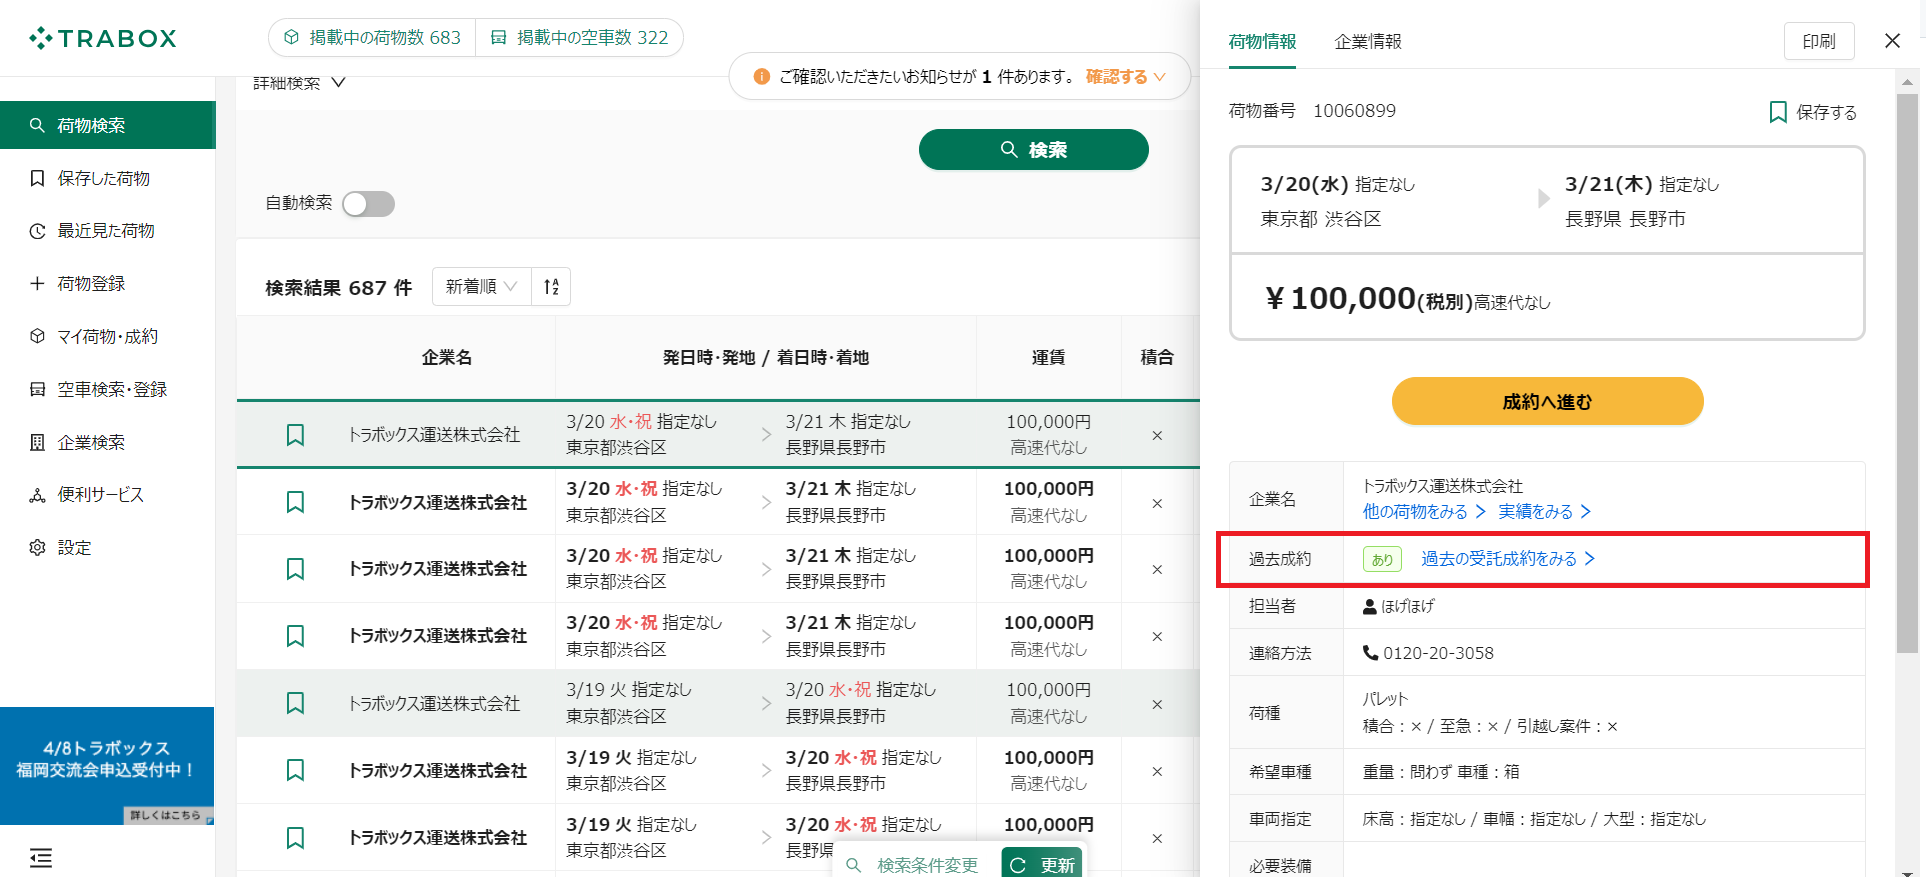Screen dimensions: 1926x877
Task: Click the sort order toggle icon
Action: click(551, 287)
